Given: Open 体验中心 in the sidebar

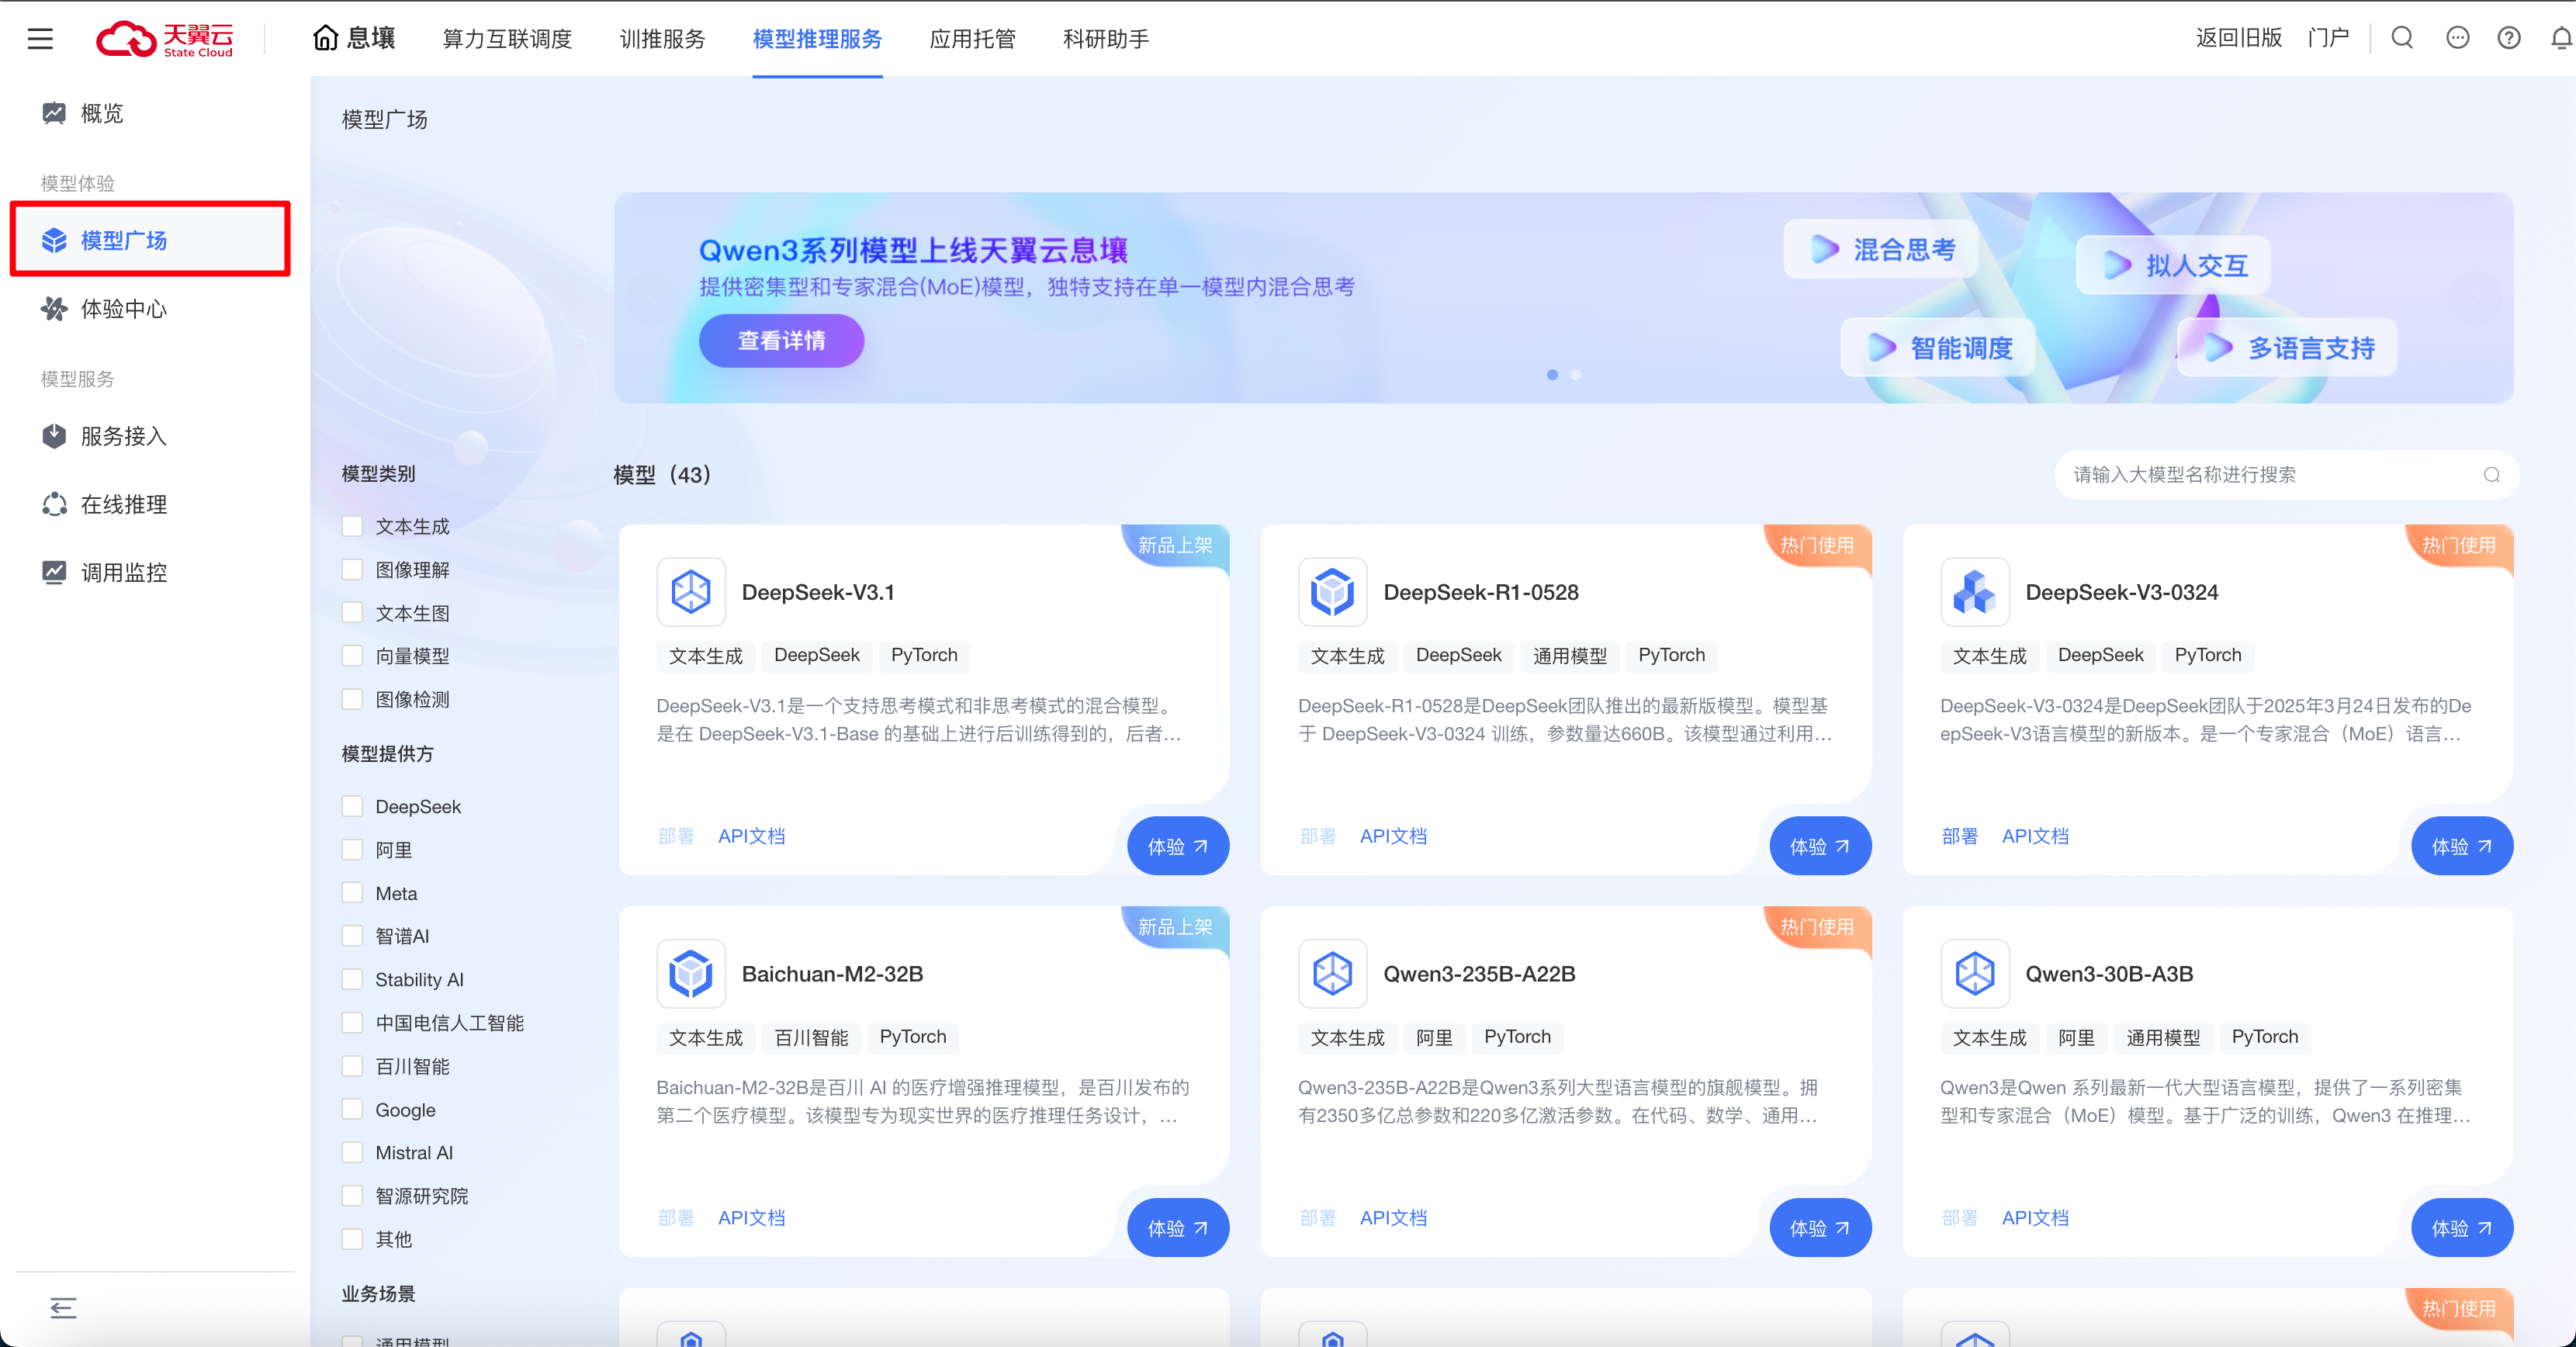Looking at the screenshot, I should point(123,309).
